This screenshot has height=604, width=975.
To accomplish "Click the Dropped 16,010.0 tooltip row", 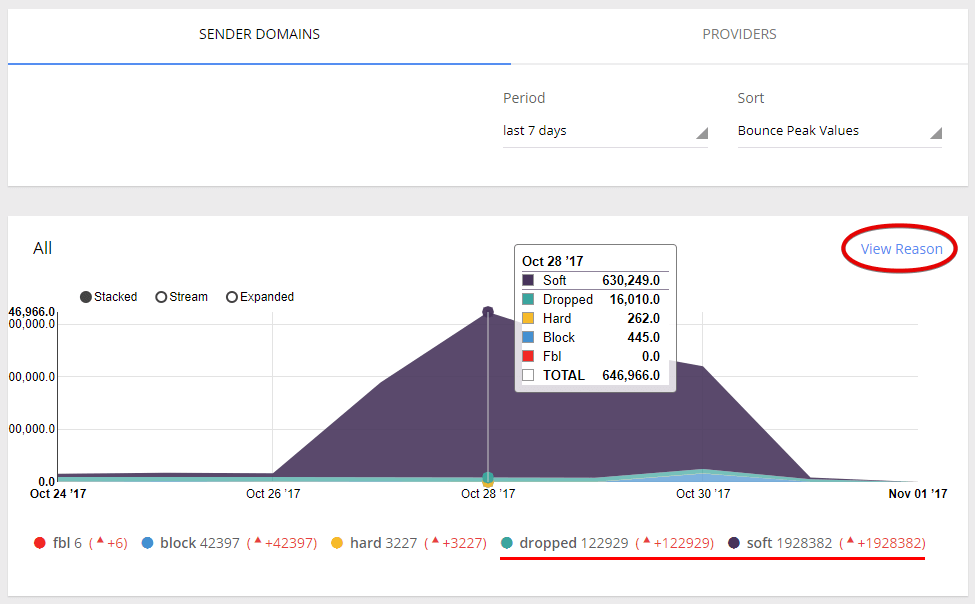I will 595,300.
